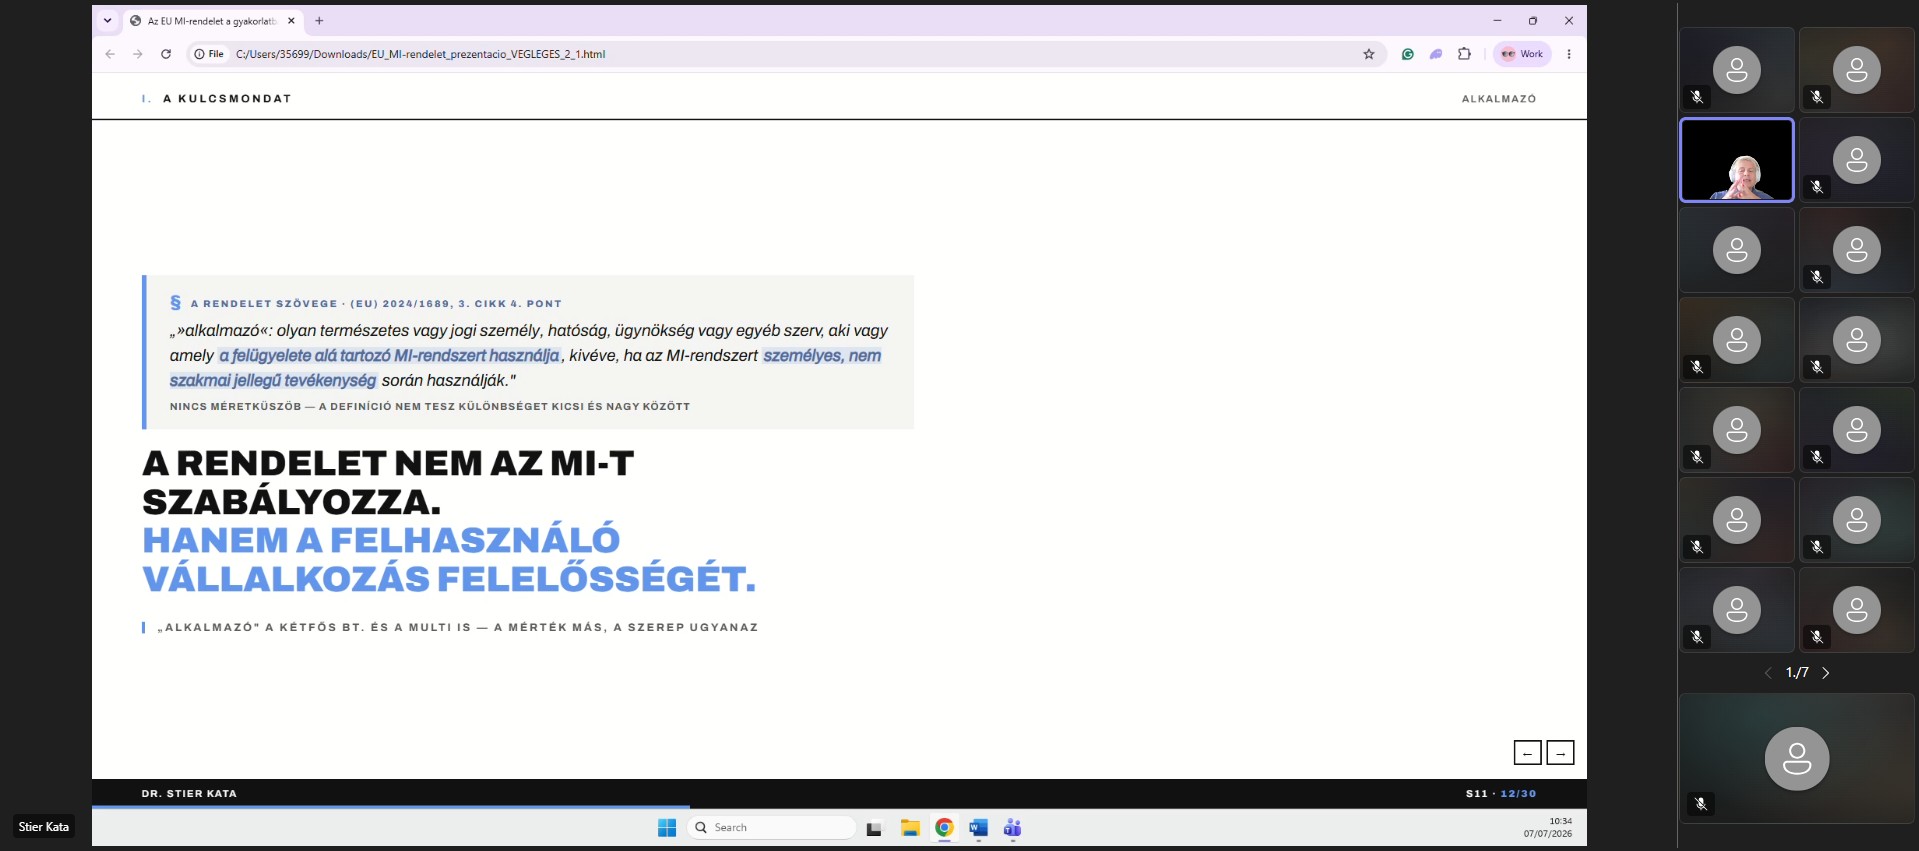View the File site information chip
Viewport: 1919px width, 851px height.
click(x=209, y=54)
